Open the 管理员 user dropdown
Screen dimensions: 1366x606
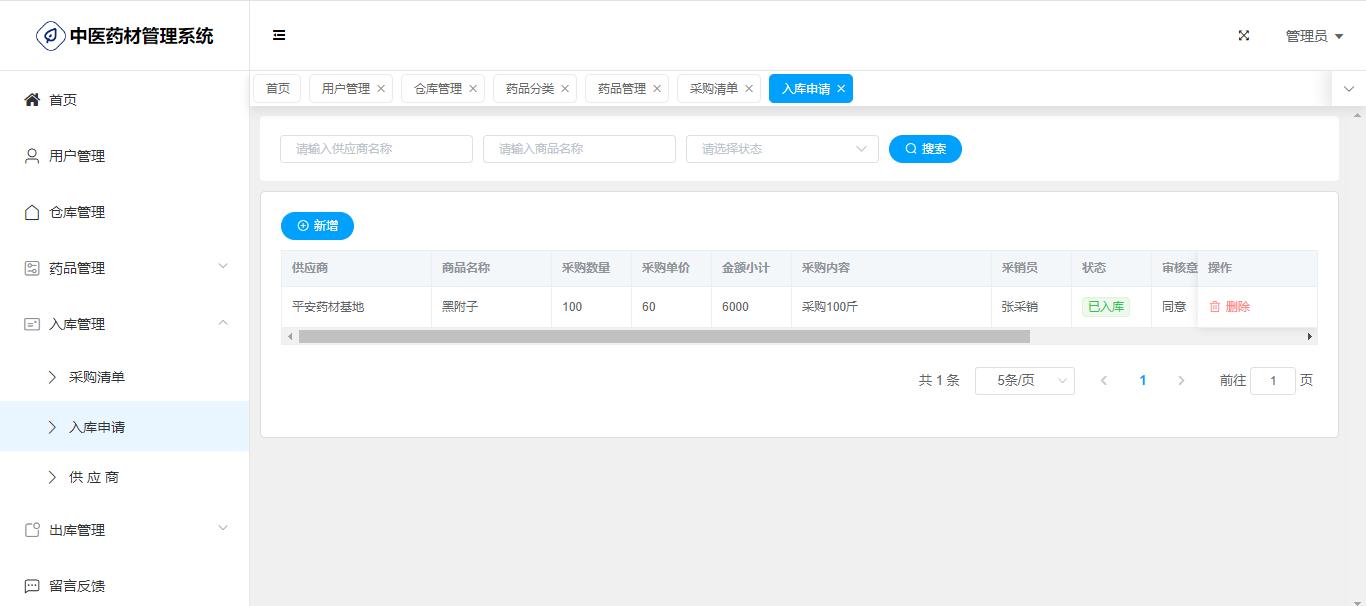pos(1313,36)
